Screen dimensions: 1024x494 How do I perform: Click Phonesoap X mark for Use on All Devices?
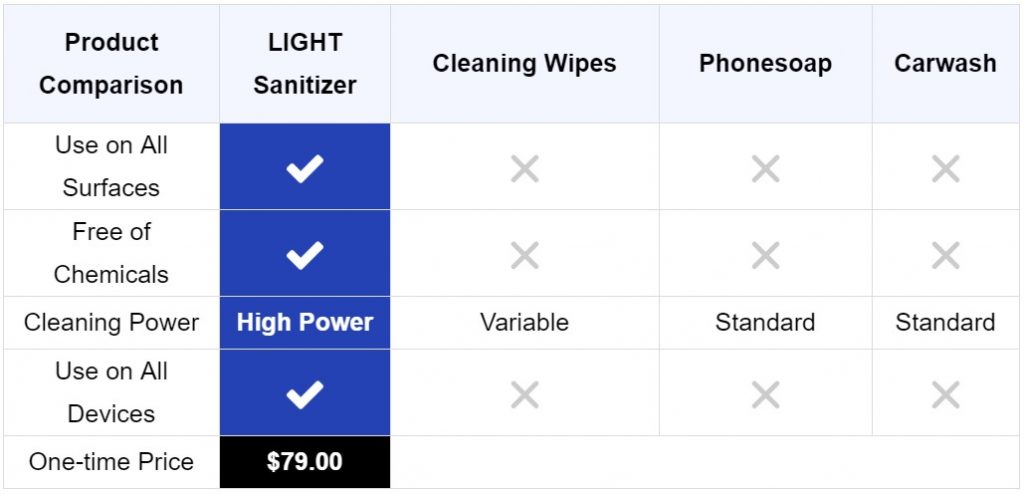(x=765, y=394)
